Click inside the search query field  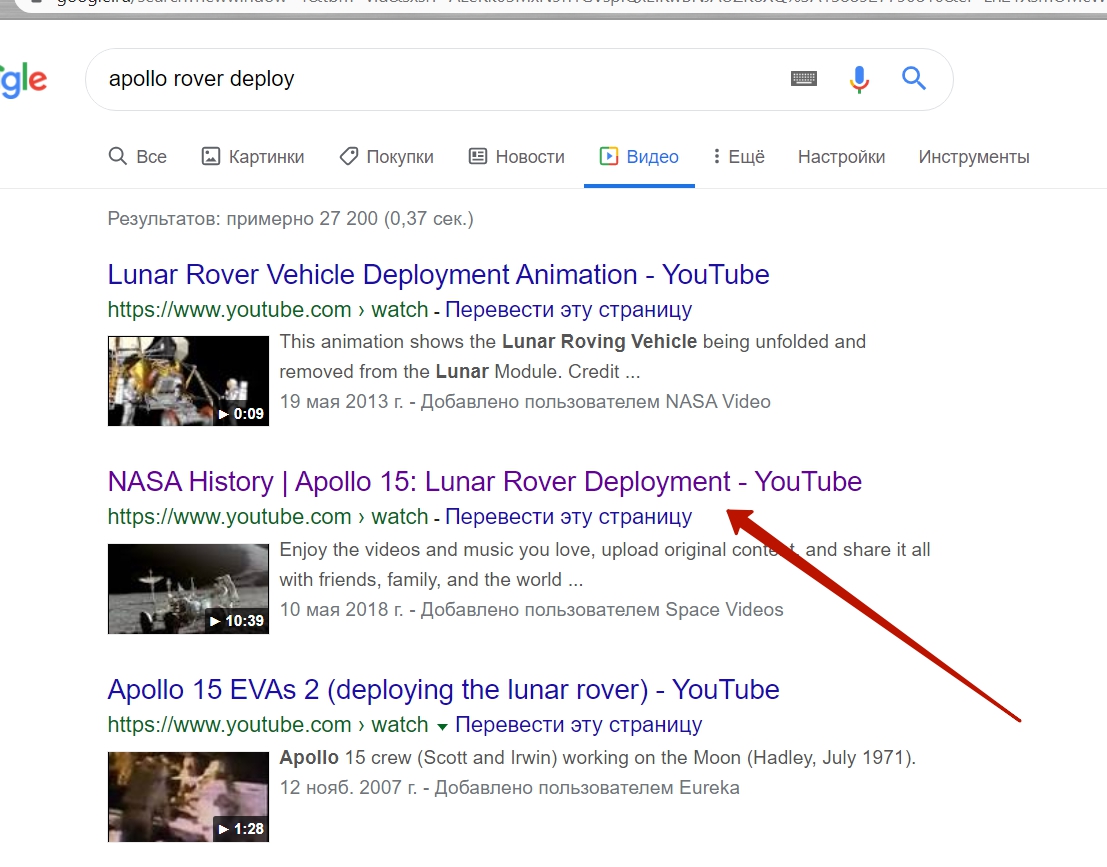(x=438, y=79)
